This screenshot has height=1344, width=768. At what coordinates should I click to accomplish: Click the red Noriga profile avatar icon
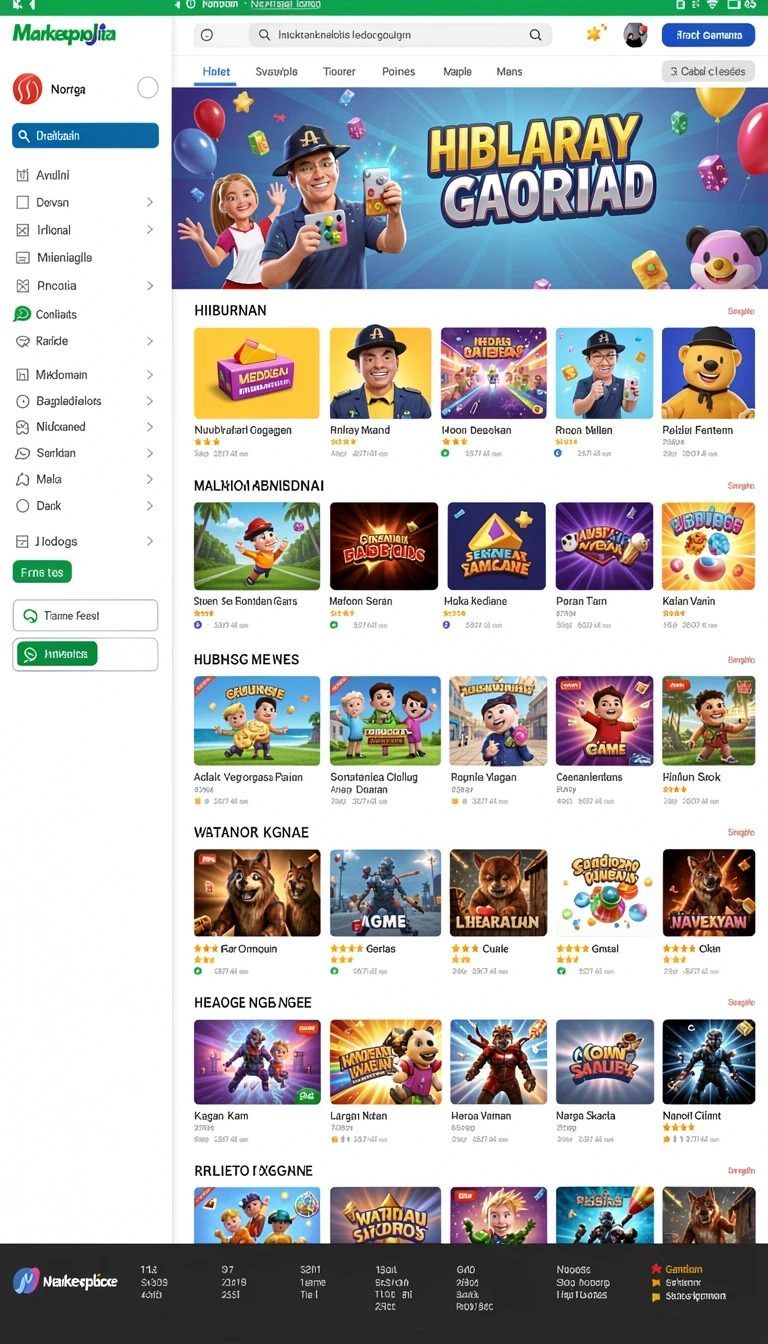point(27,89)
